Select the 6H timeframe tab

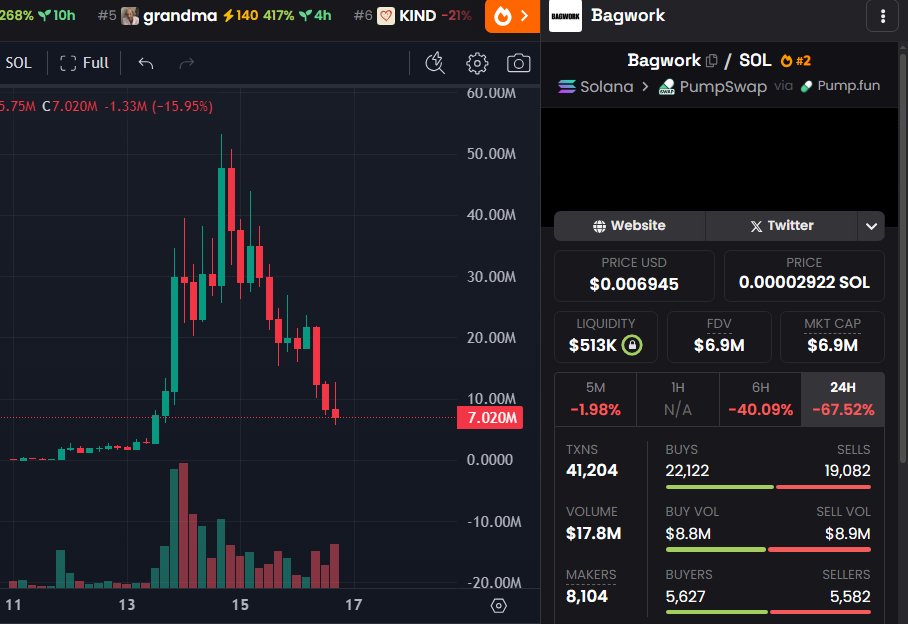(760, 399)
